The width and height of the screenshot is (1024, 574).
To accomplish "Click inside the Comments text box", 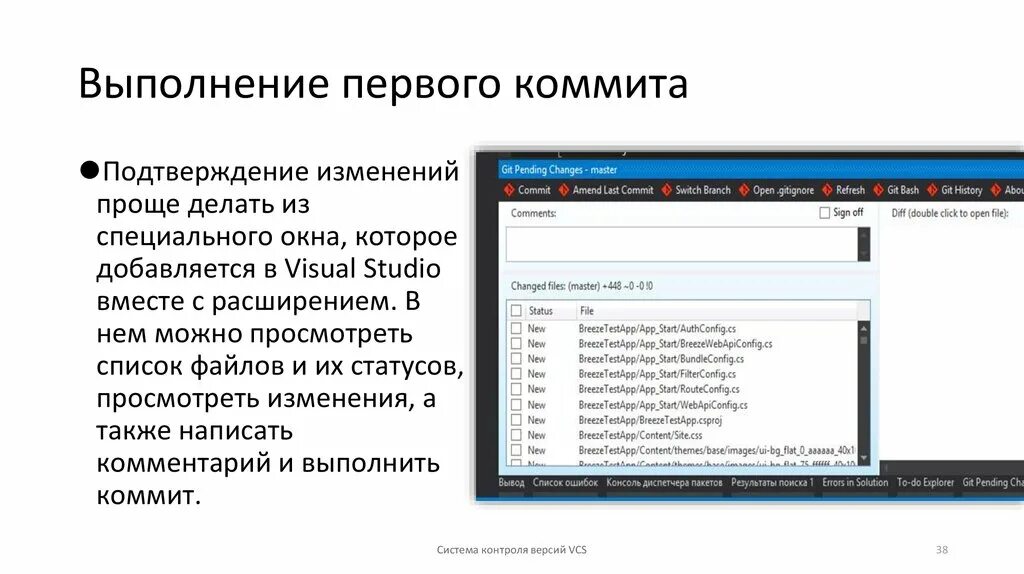I will (x=682, y=245).
